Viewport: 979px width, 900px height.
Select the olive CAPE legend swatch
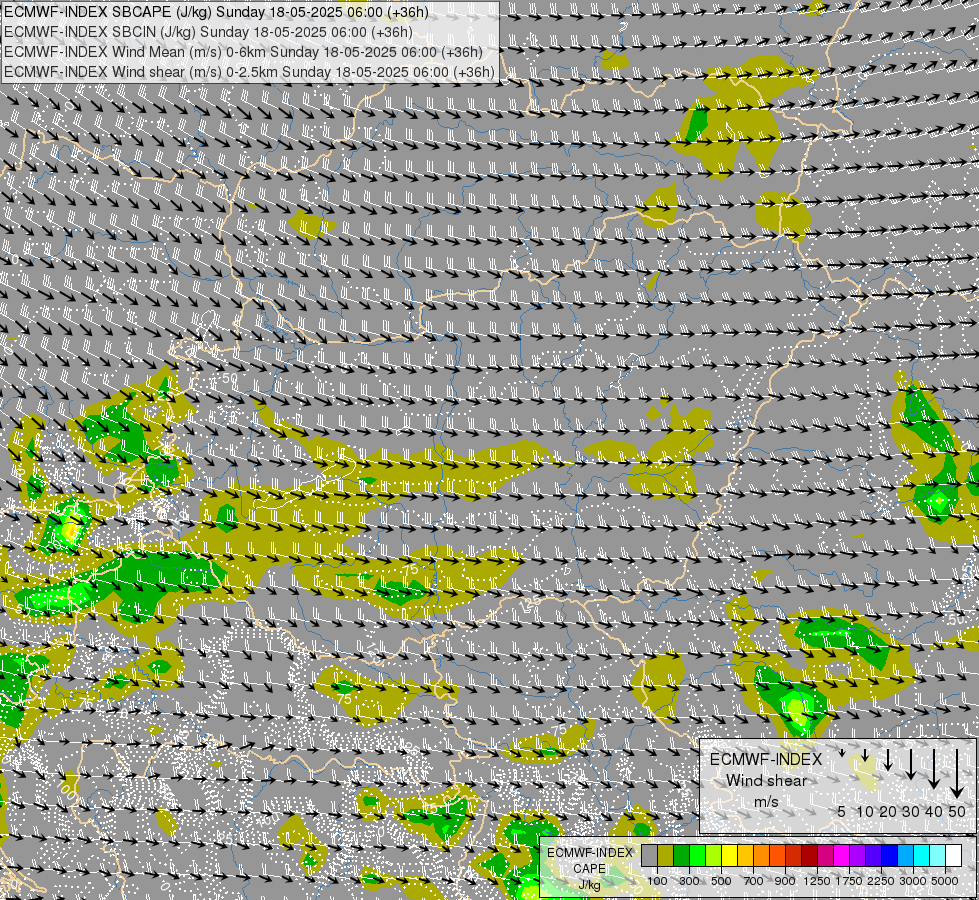coord(666,855)
